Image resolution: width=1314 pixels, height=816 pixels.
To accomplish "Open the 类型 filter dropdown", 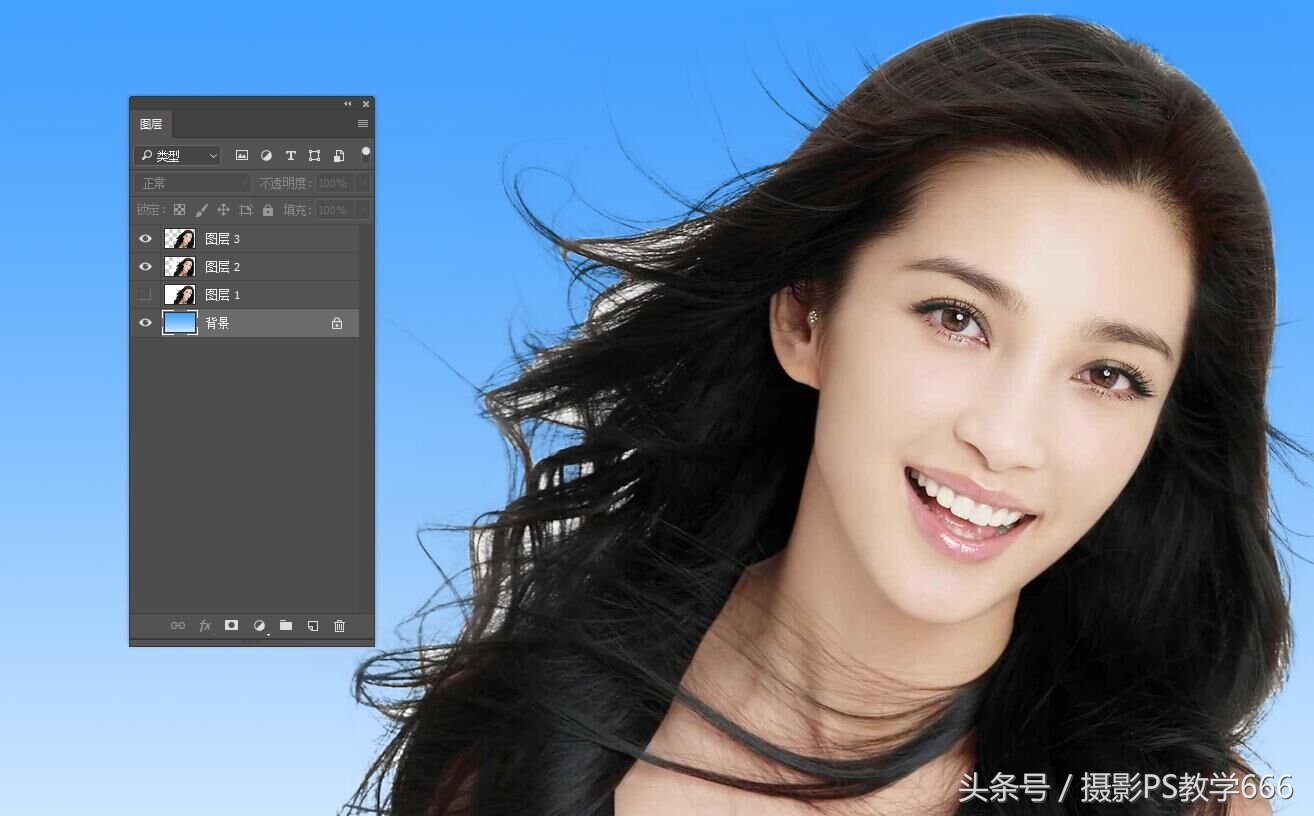I will (177, 155).
